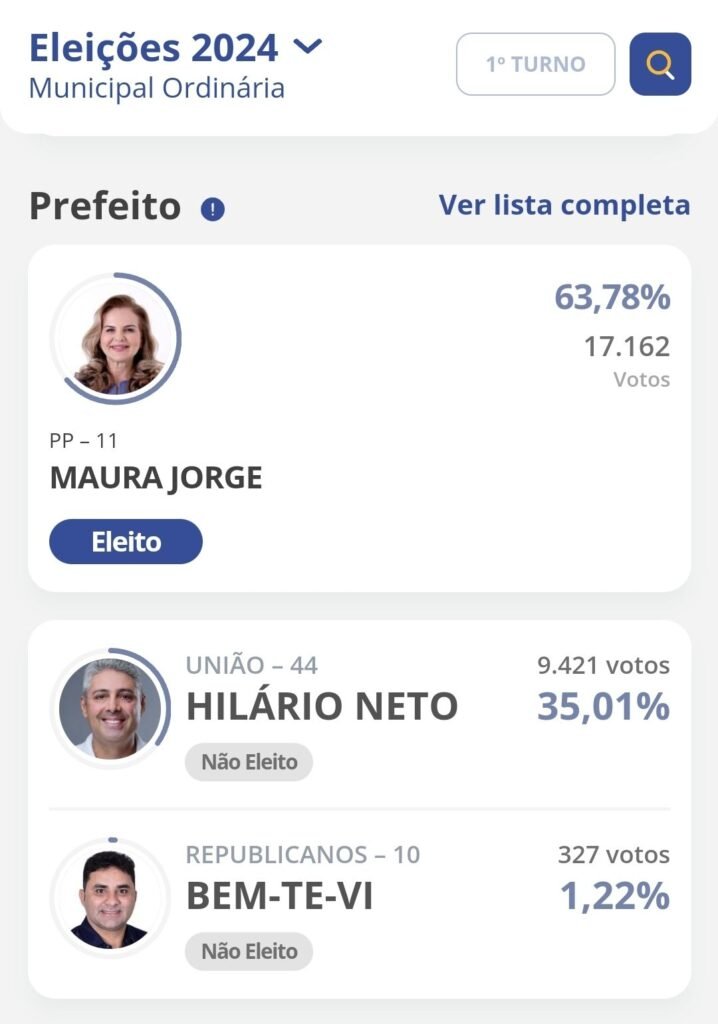Select the HILÁRIO NETO candidate name
This screenshot has height=1024, width=718.
pyautogui.click(x=322, y=707)
